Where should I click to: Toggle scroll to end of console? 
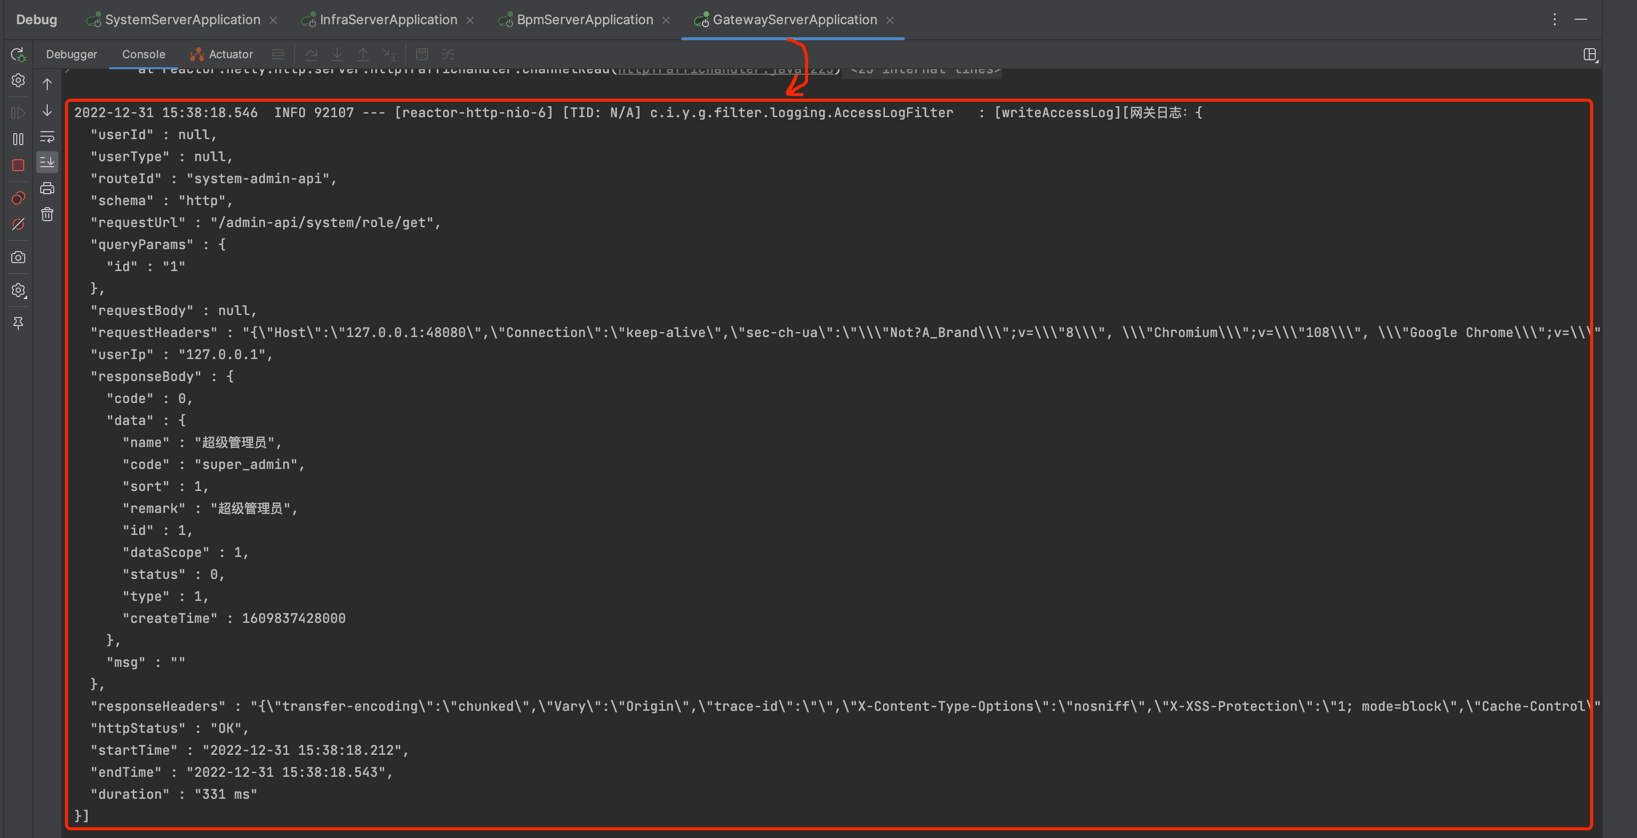pyautogui.click(x=47, y=162)
